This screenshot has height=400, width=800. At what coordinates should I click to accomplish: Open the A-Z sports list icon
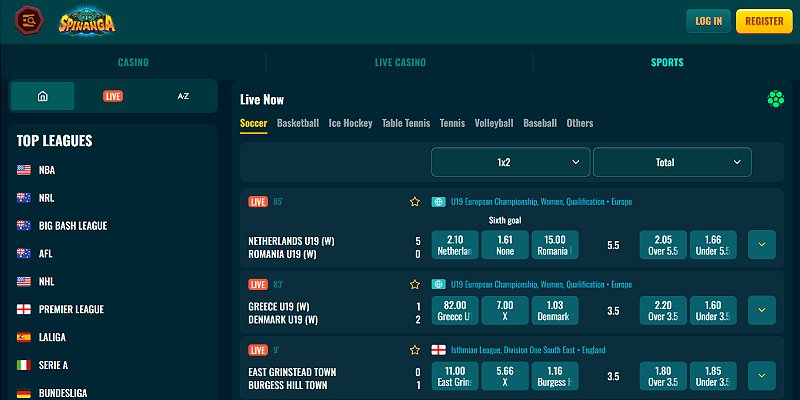183,96
